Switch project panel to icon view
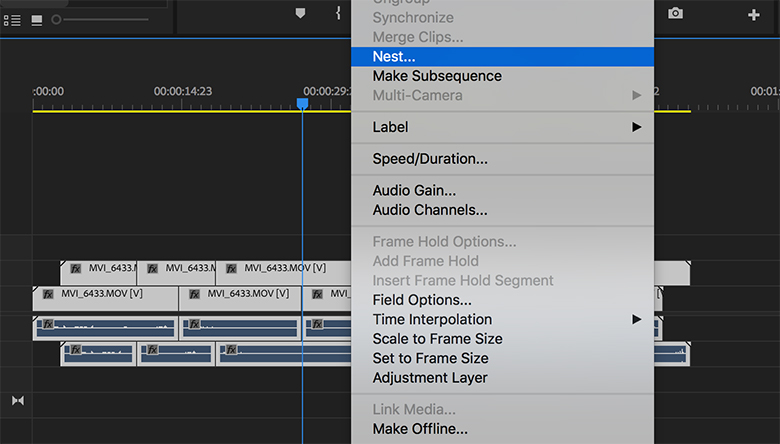The image size is (780, 444). click(x=37, y=20)
